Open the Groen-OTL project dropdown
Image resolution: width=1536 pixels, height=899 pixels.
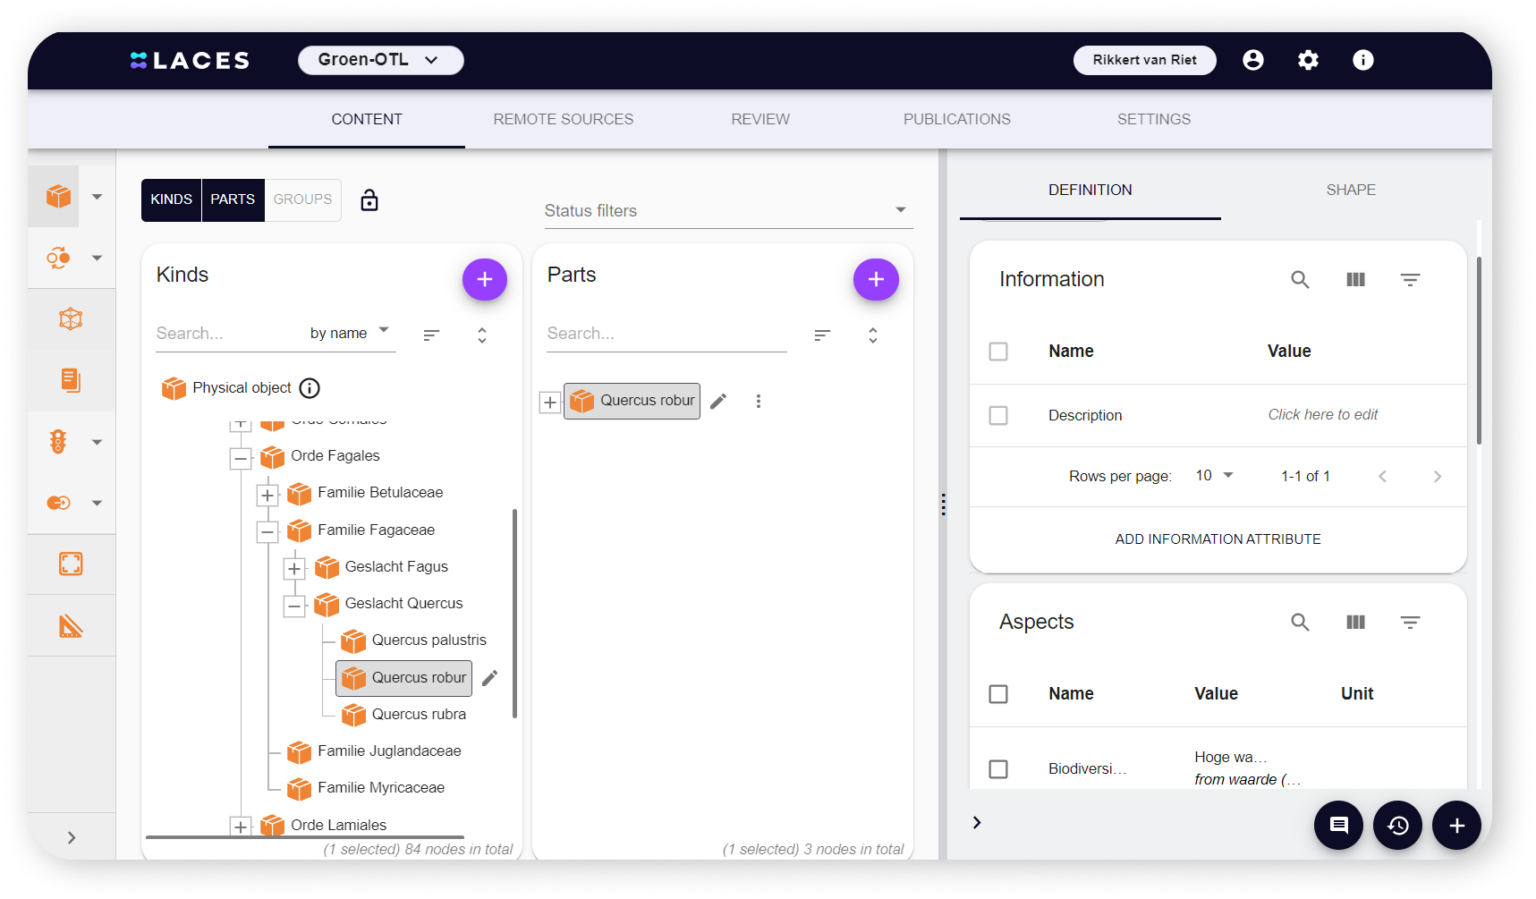coord(380,60)
